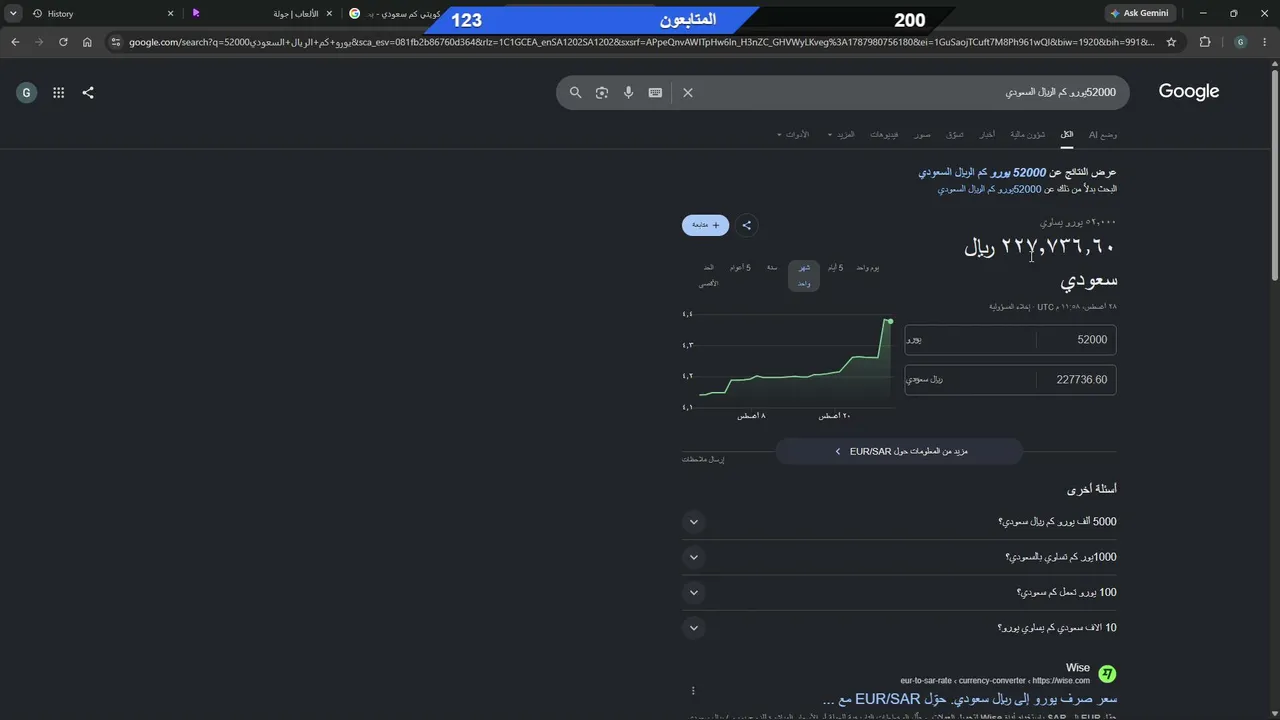Open the يورو currency selector
Viewport: 1280px width, 720px height.
coord(970,340)
